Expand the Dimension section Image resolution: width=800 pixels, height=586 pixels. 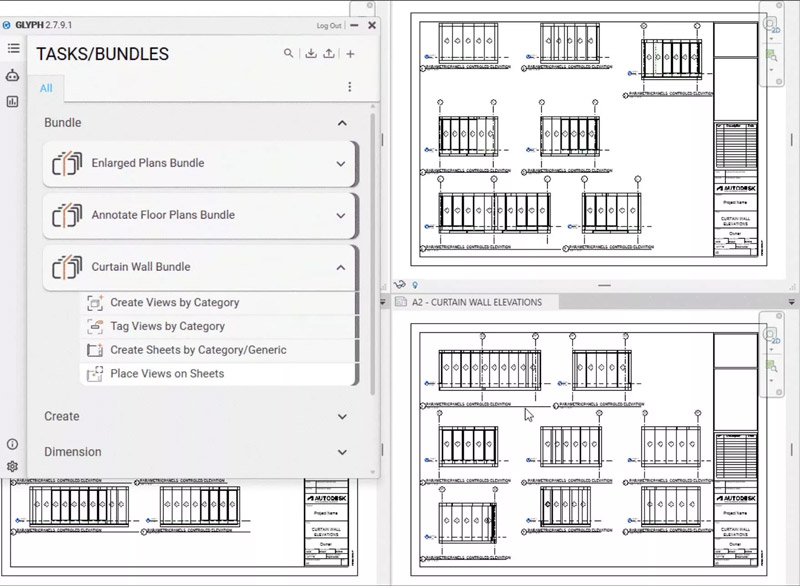342,452
